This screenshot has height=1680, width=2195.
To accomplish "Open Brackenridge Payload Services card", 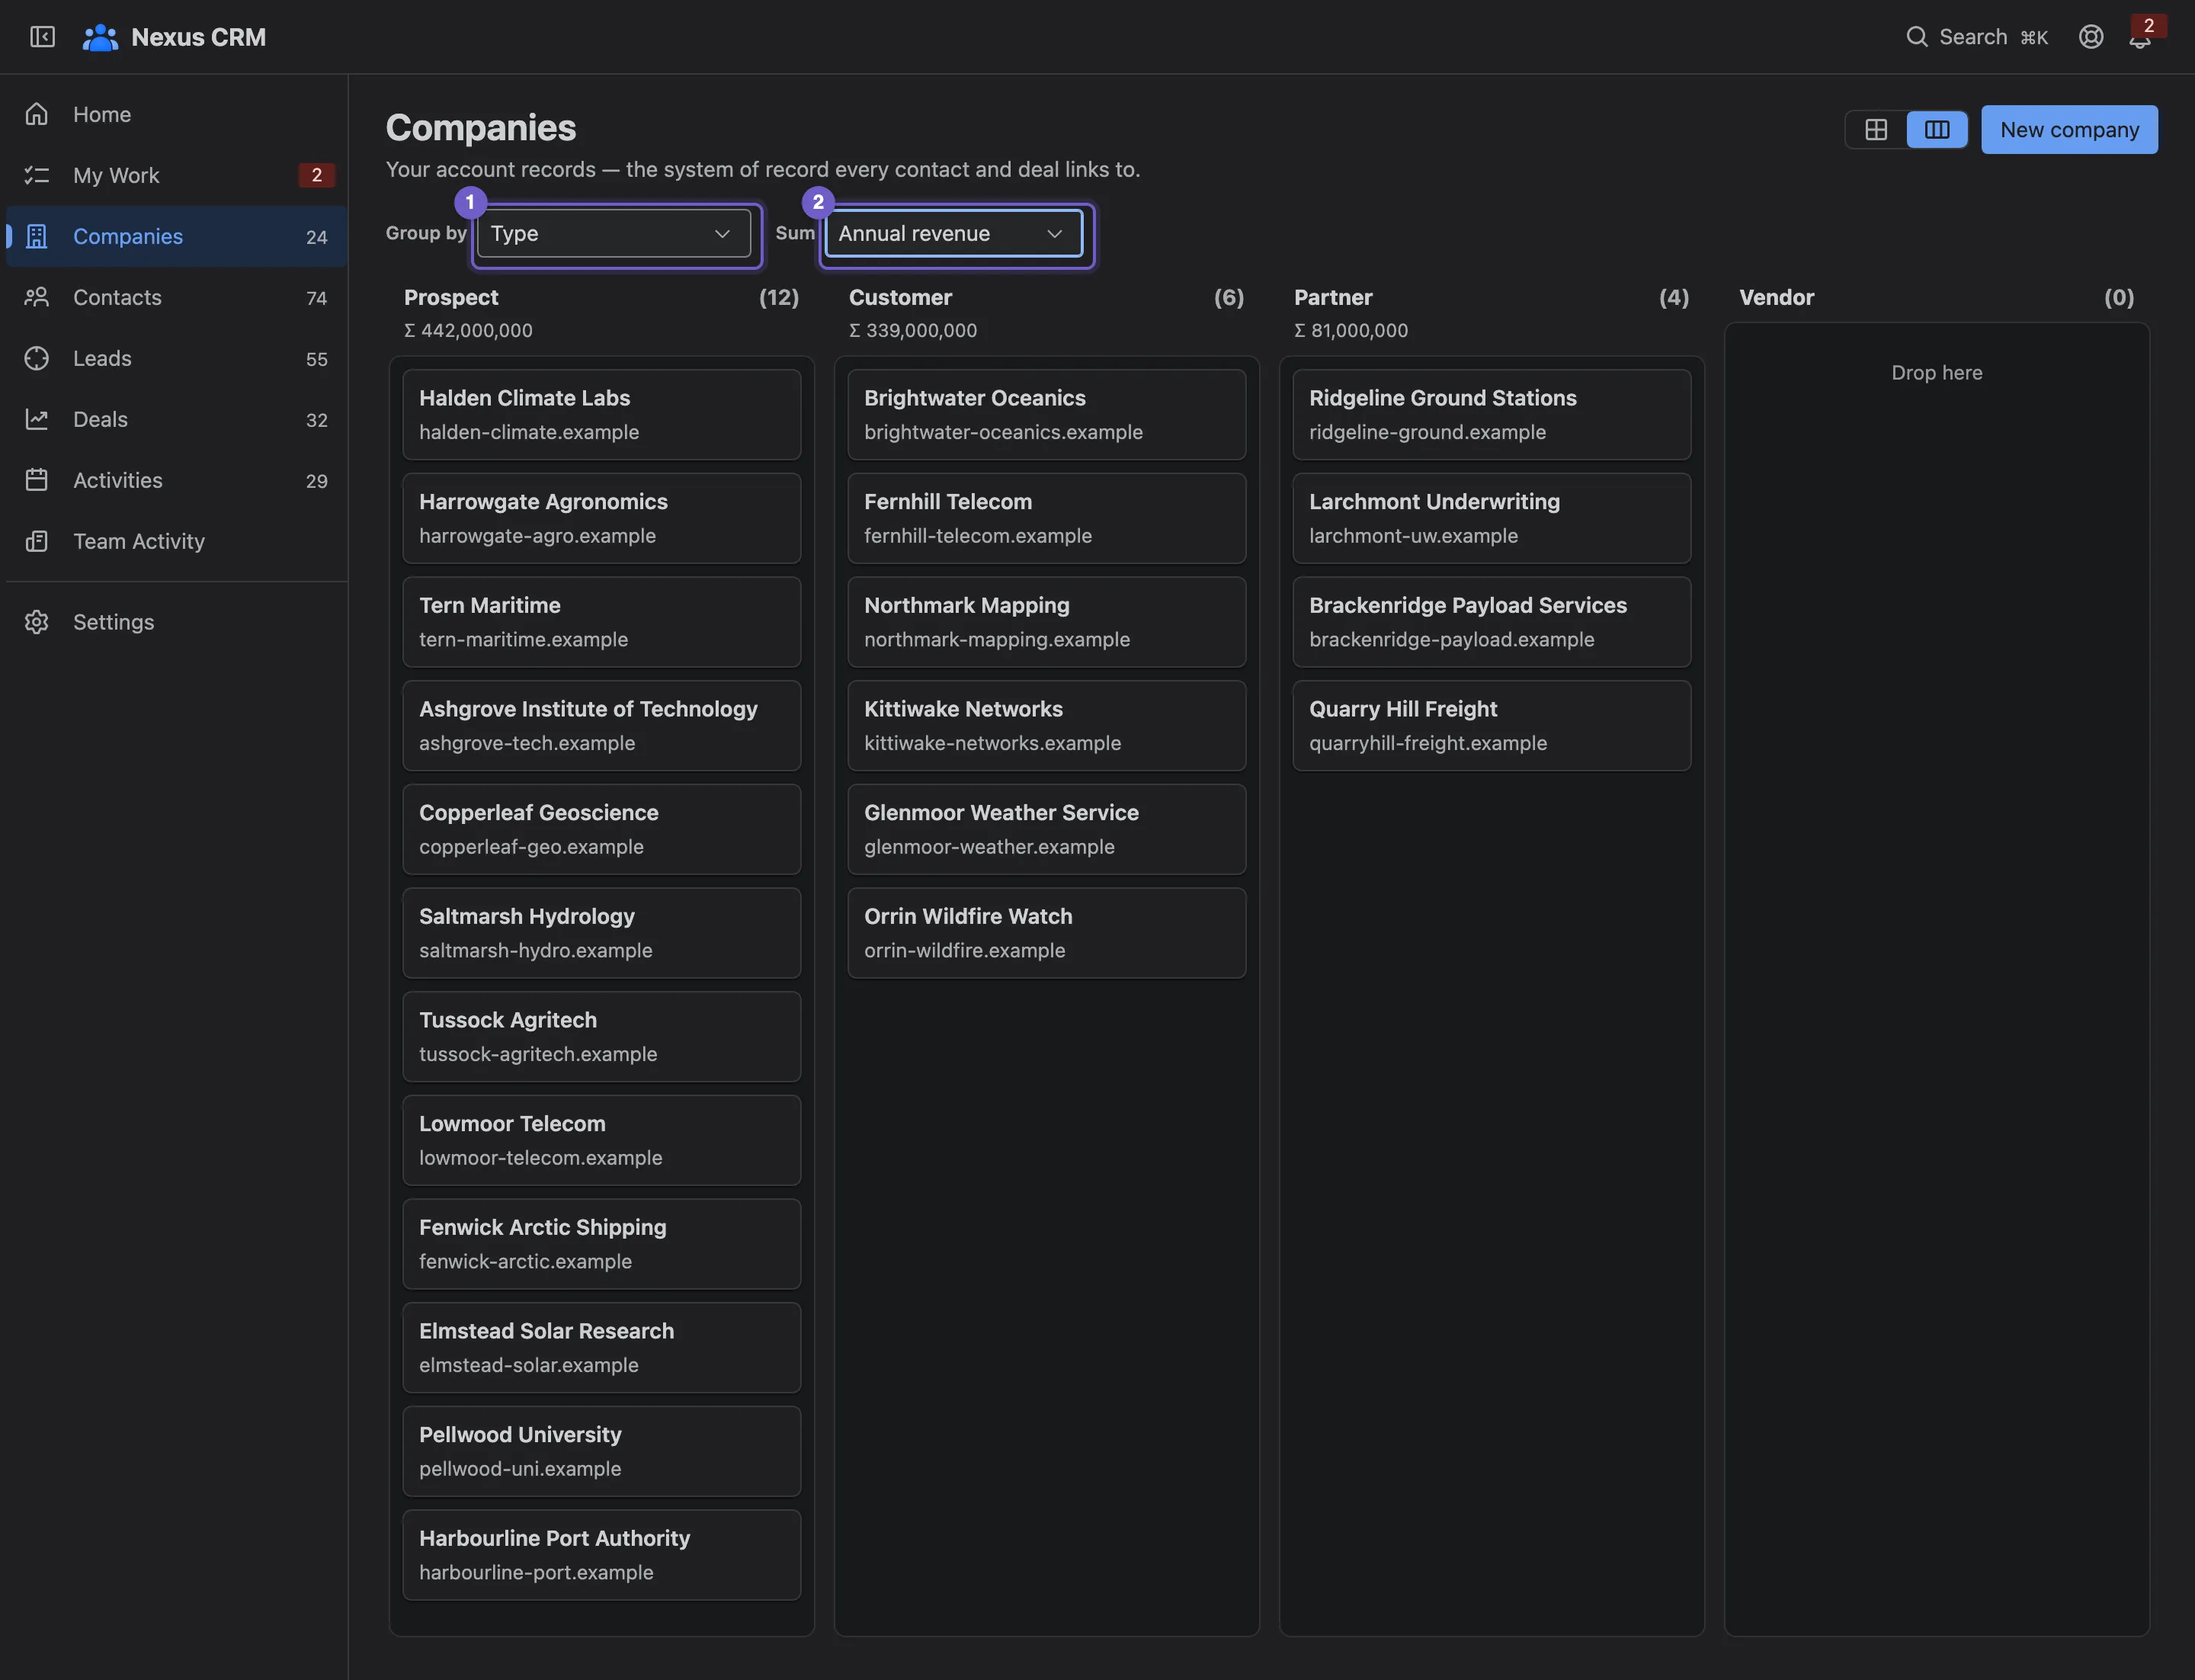I will pyautogui.click(x=1492, y=622).
